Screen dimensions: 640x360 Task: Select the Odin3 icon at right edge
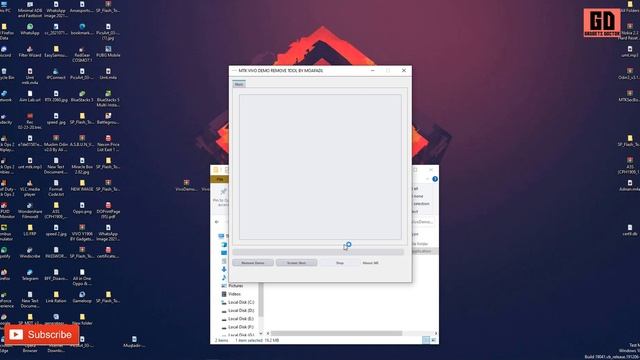tap(629, 74)
